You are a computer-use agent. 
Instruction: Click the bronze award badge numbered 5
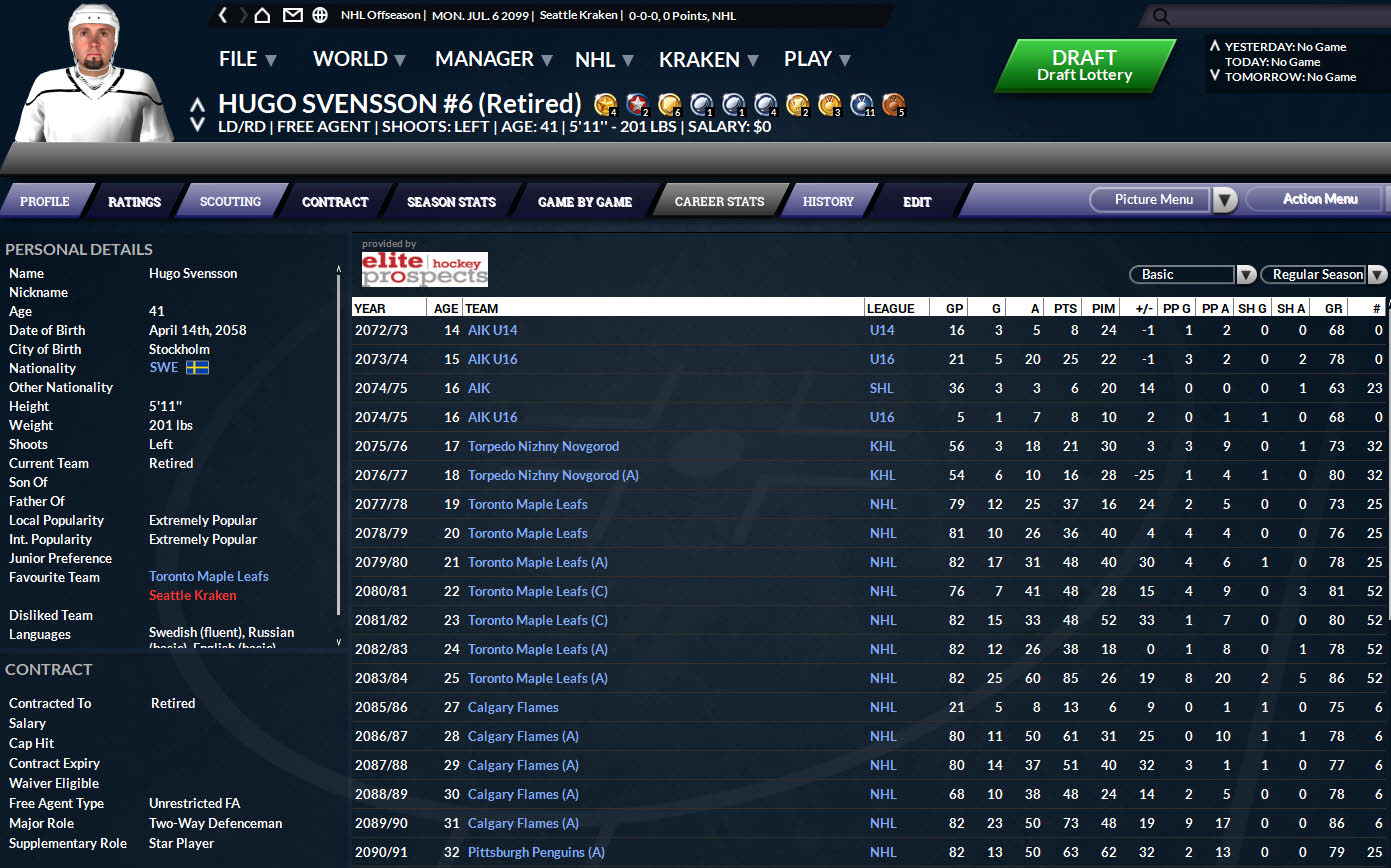click(893, 103)
